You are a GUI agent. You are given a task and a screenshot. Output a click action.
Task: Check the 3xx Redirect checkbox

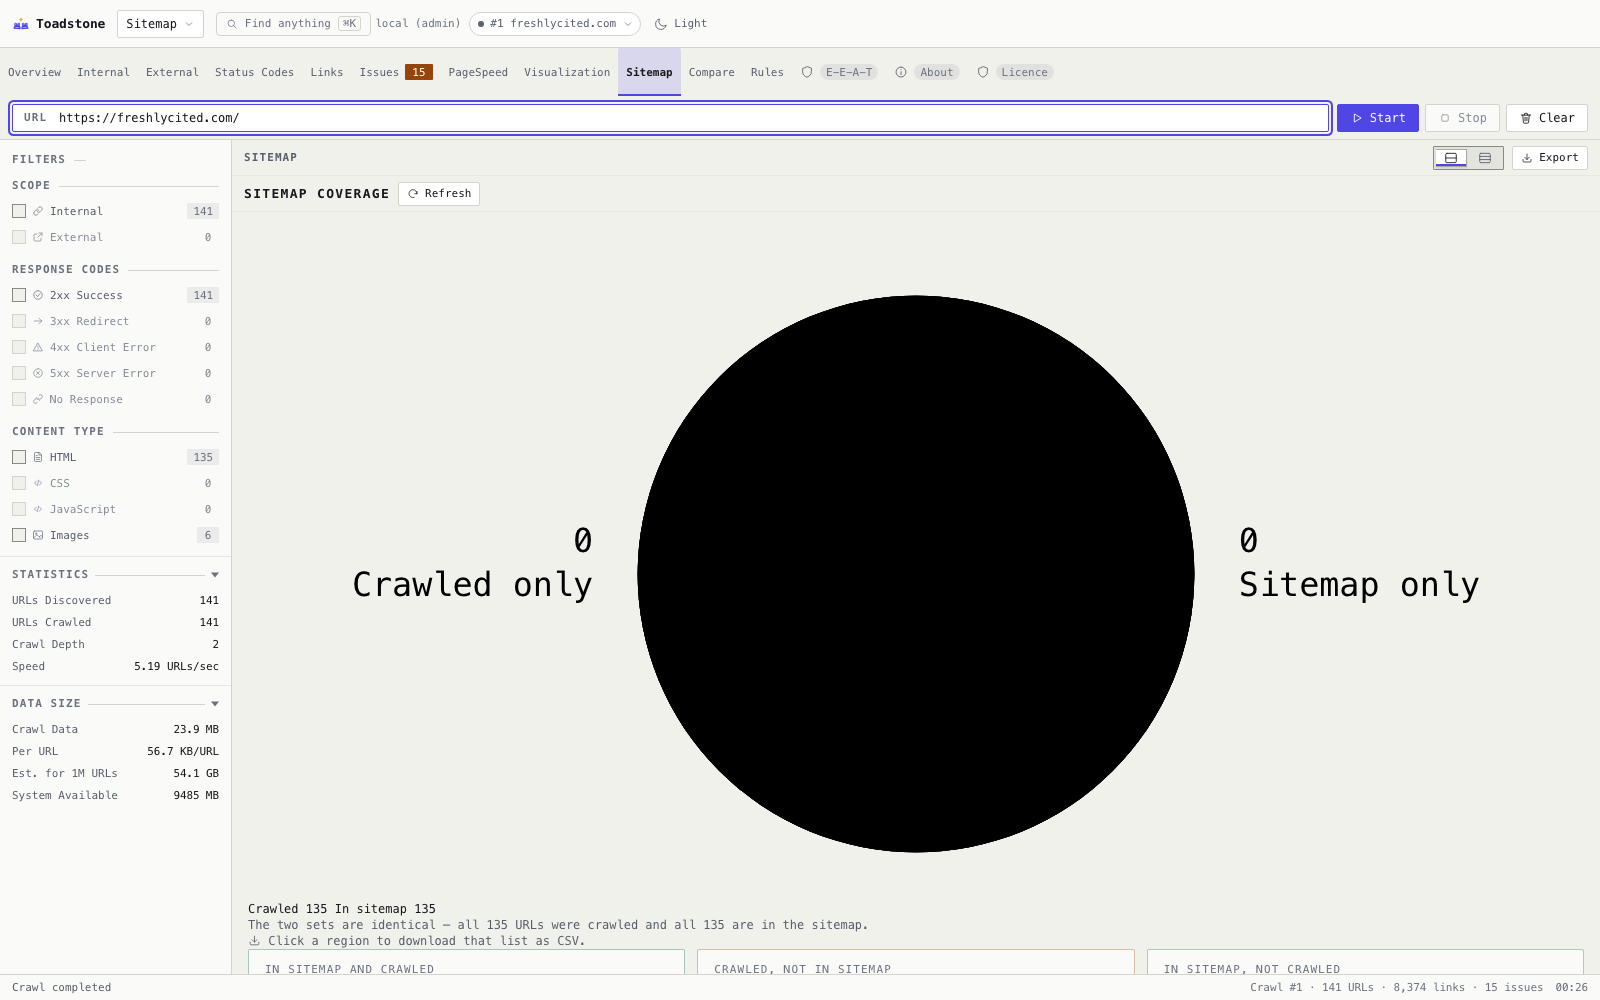pyautogui.click(x=19, y=321)
